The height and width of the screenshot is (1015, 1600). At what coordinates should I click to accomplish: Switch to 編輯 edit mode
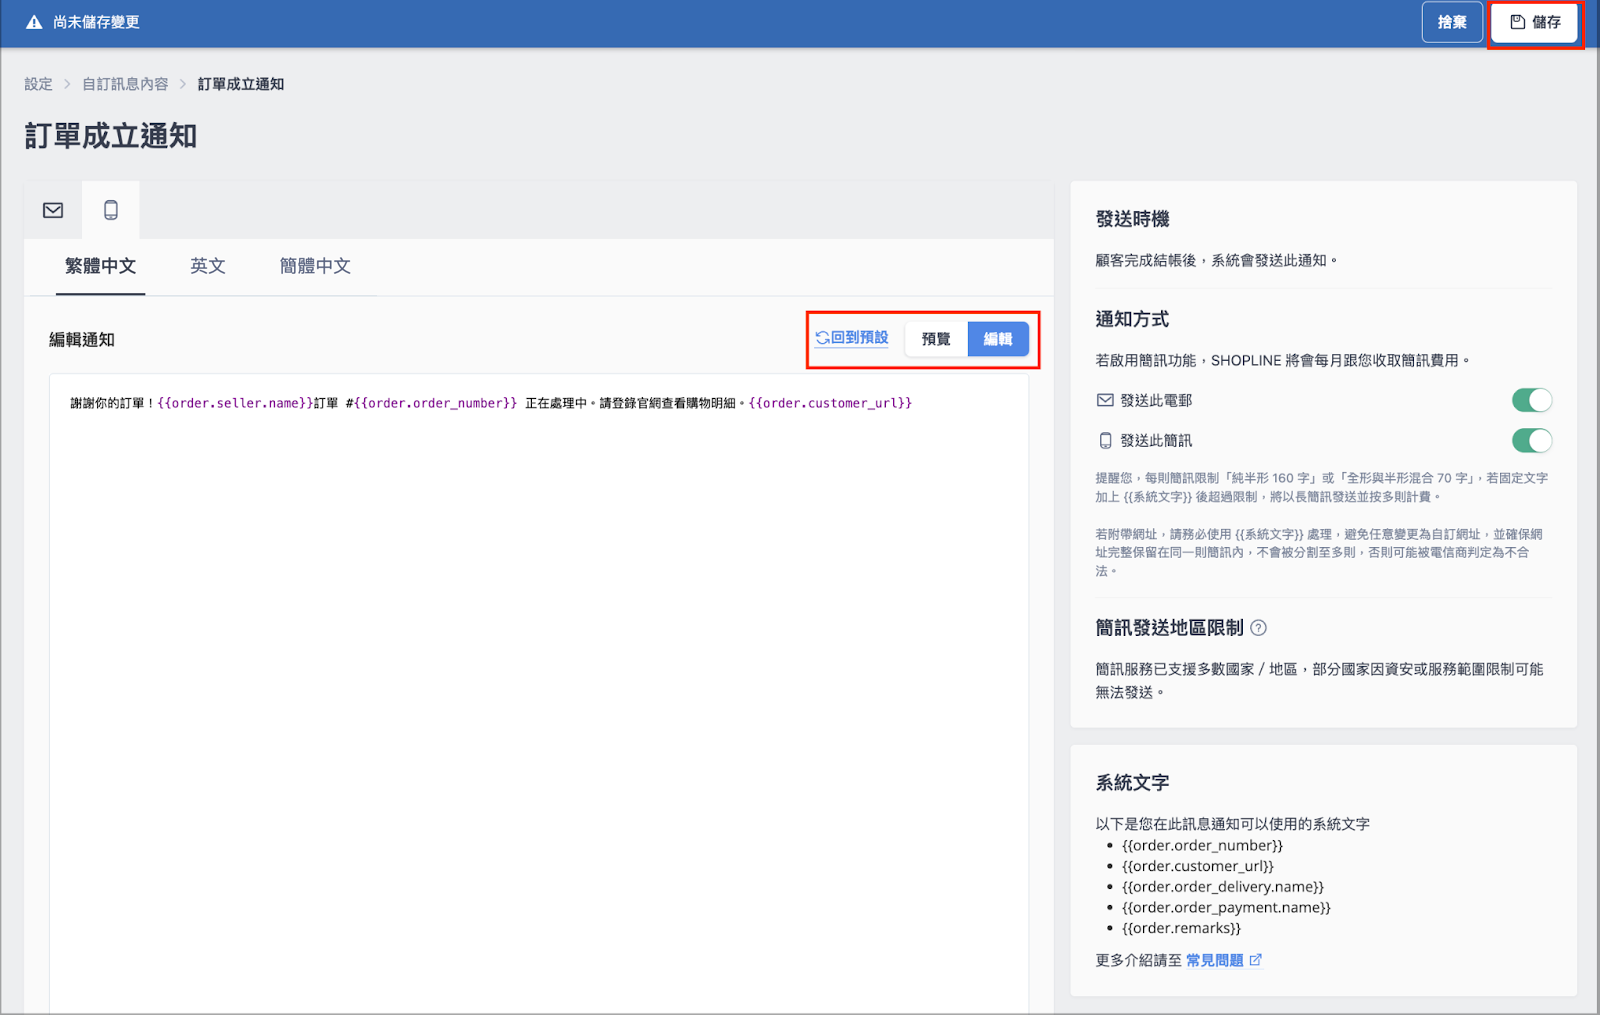(998, 339)
